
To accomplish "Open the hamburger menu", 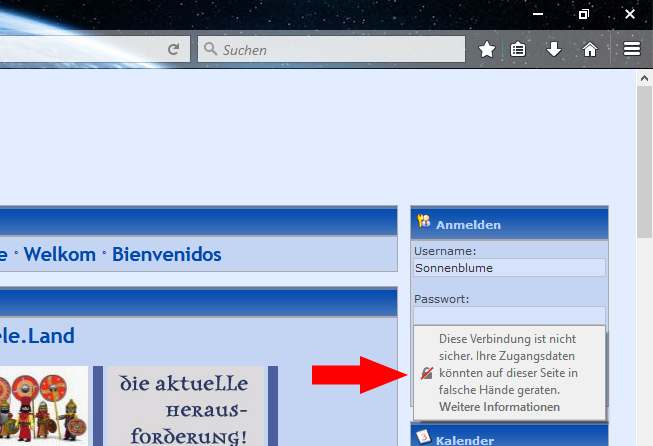I will click(631, 49).
